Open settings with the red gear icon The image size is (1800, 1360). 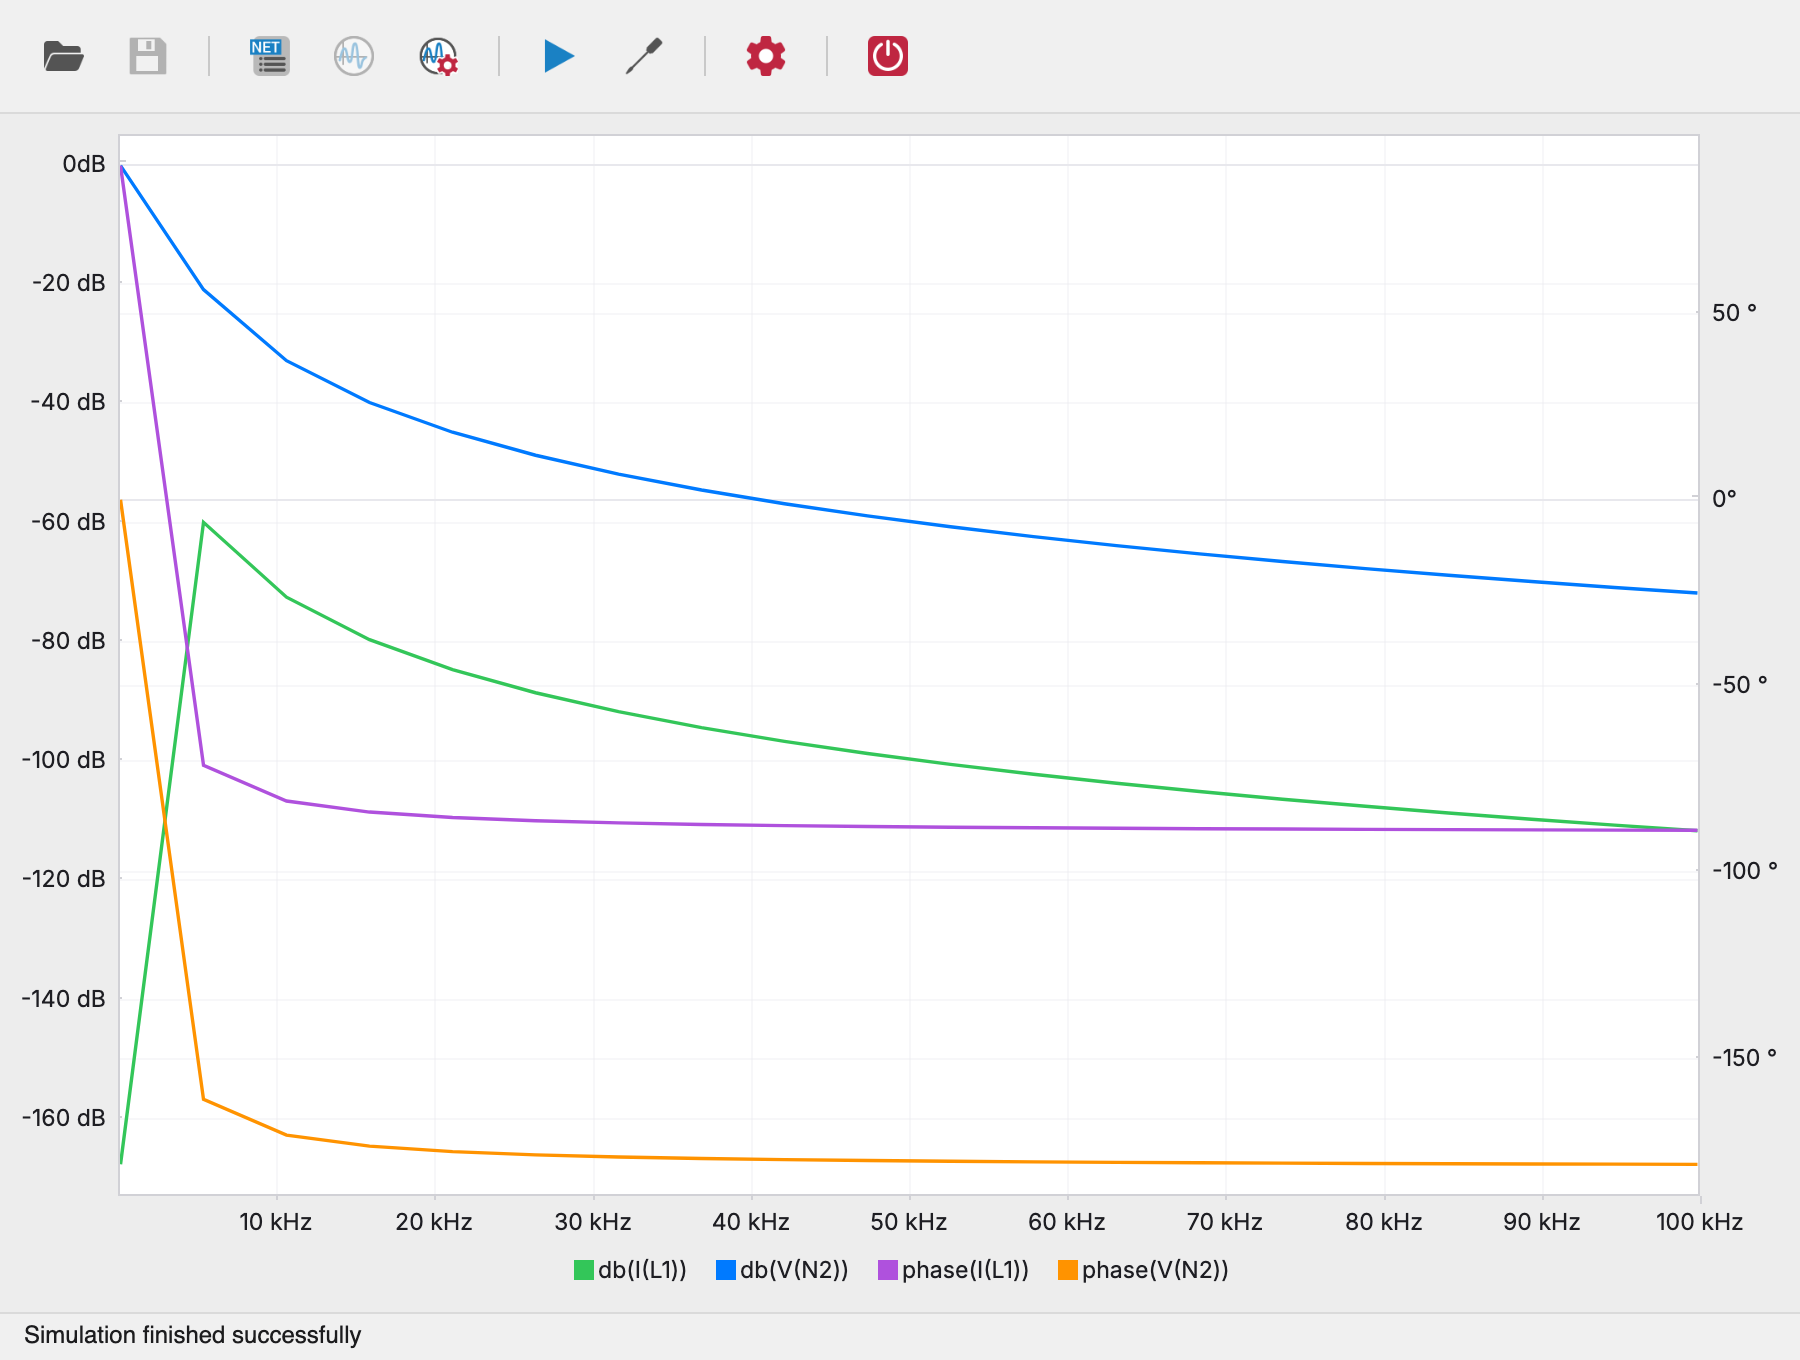[766, 56]
